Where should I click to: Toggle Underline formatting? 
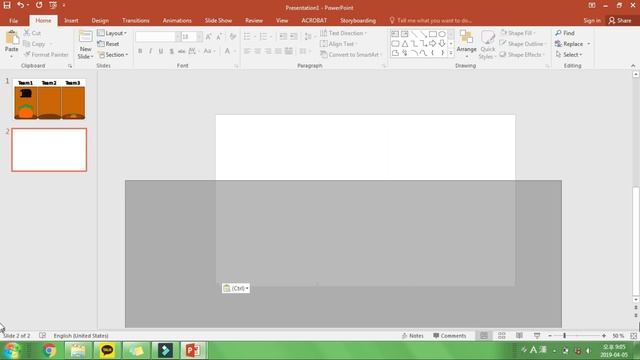[x=161, y=51]
